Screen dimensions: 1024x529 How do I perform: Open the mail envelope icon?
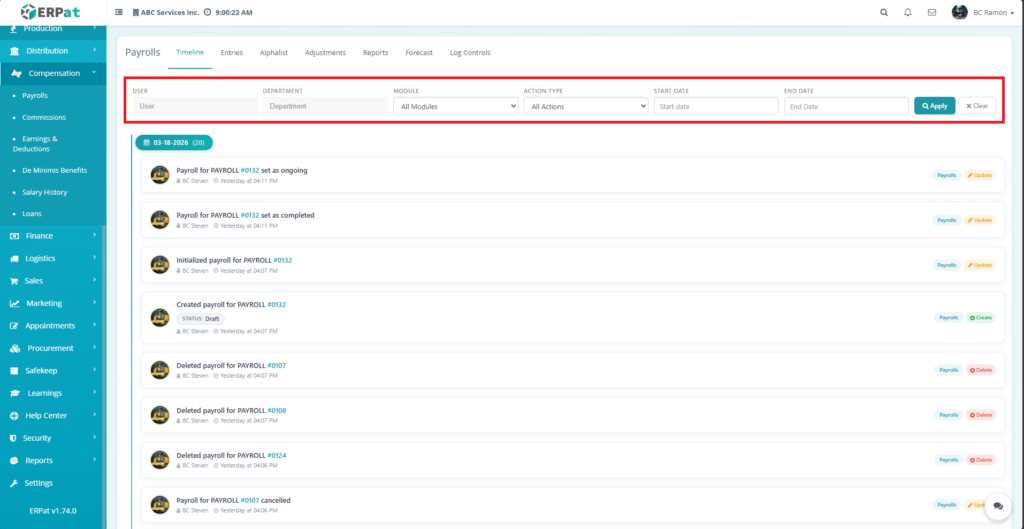(932, 13)
